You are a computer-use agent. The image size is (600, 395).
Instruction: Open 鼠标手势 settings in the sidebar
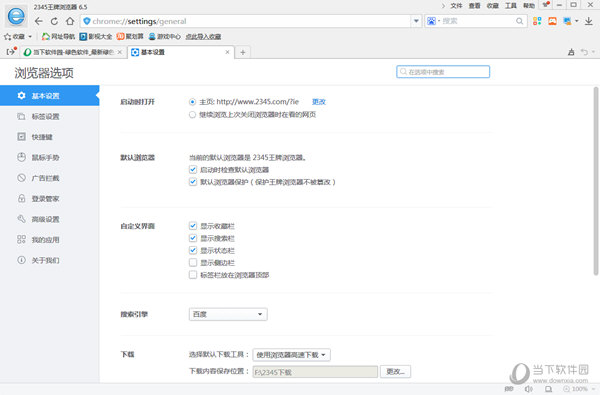(50, 157)
